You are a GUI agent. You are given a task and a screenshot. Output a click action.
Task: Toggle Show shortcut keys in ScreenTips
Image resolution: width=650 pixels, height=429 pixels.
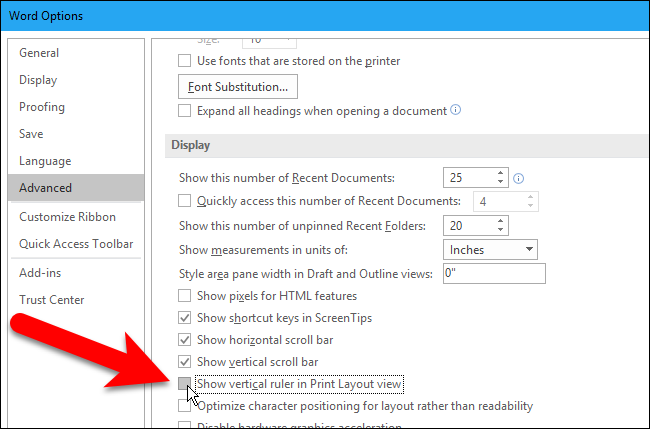(x=184, y=317)
